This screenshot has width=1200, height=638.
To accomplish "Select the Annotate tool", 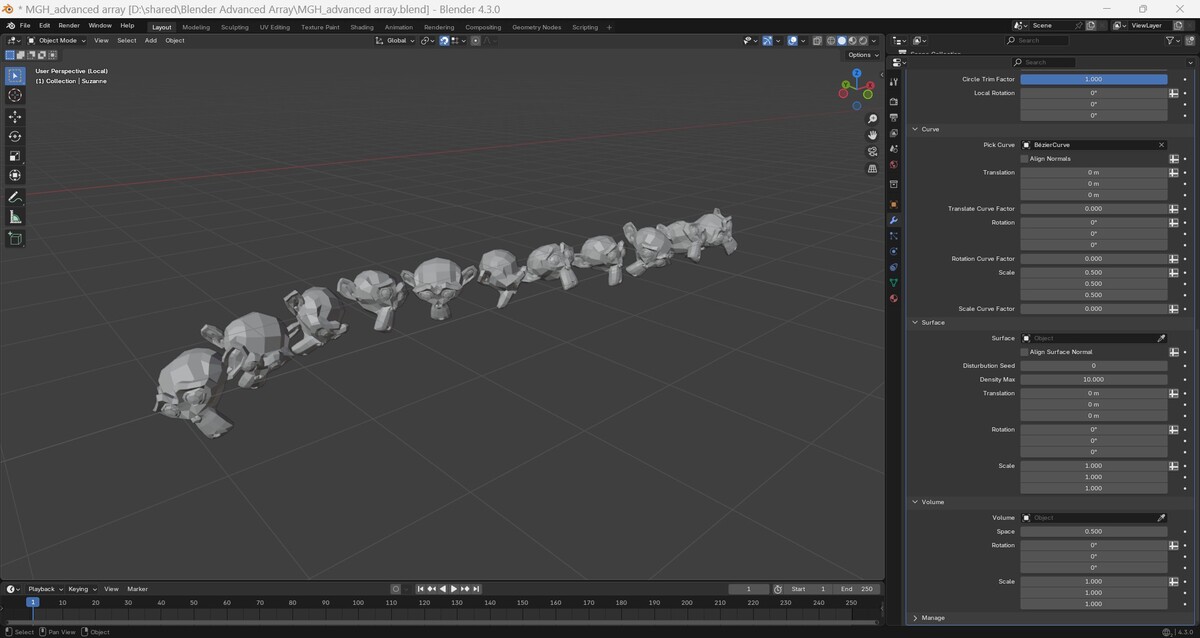I will coord(15,197).
